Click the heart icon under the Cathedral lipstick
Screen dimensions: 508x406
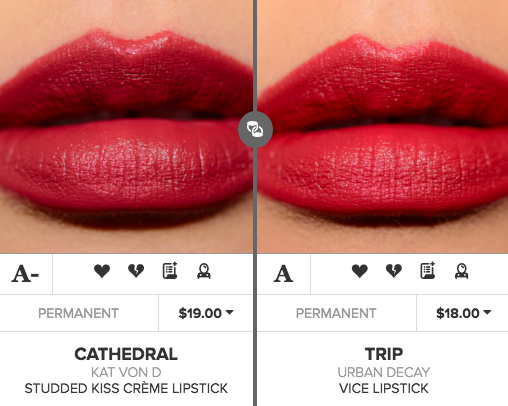point(102,271)
